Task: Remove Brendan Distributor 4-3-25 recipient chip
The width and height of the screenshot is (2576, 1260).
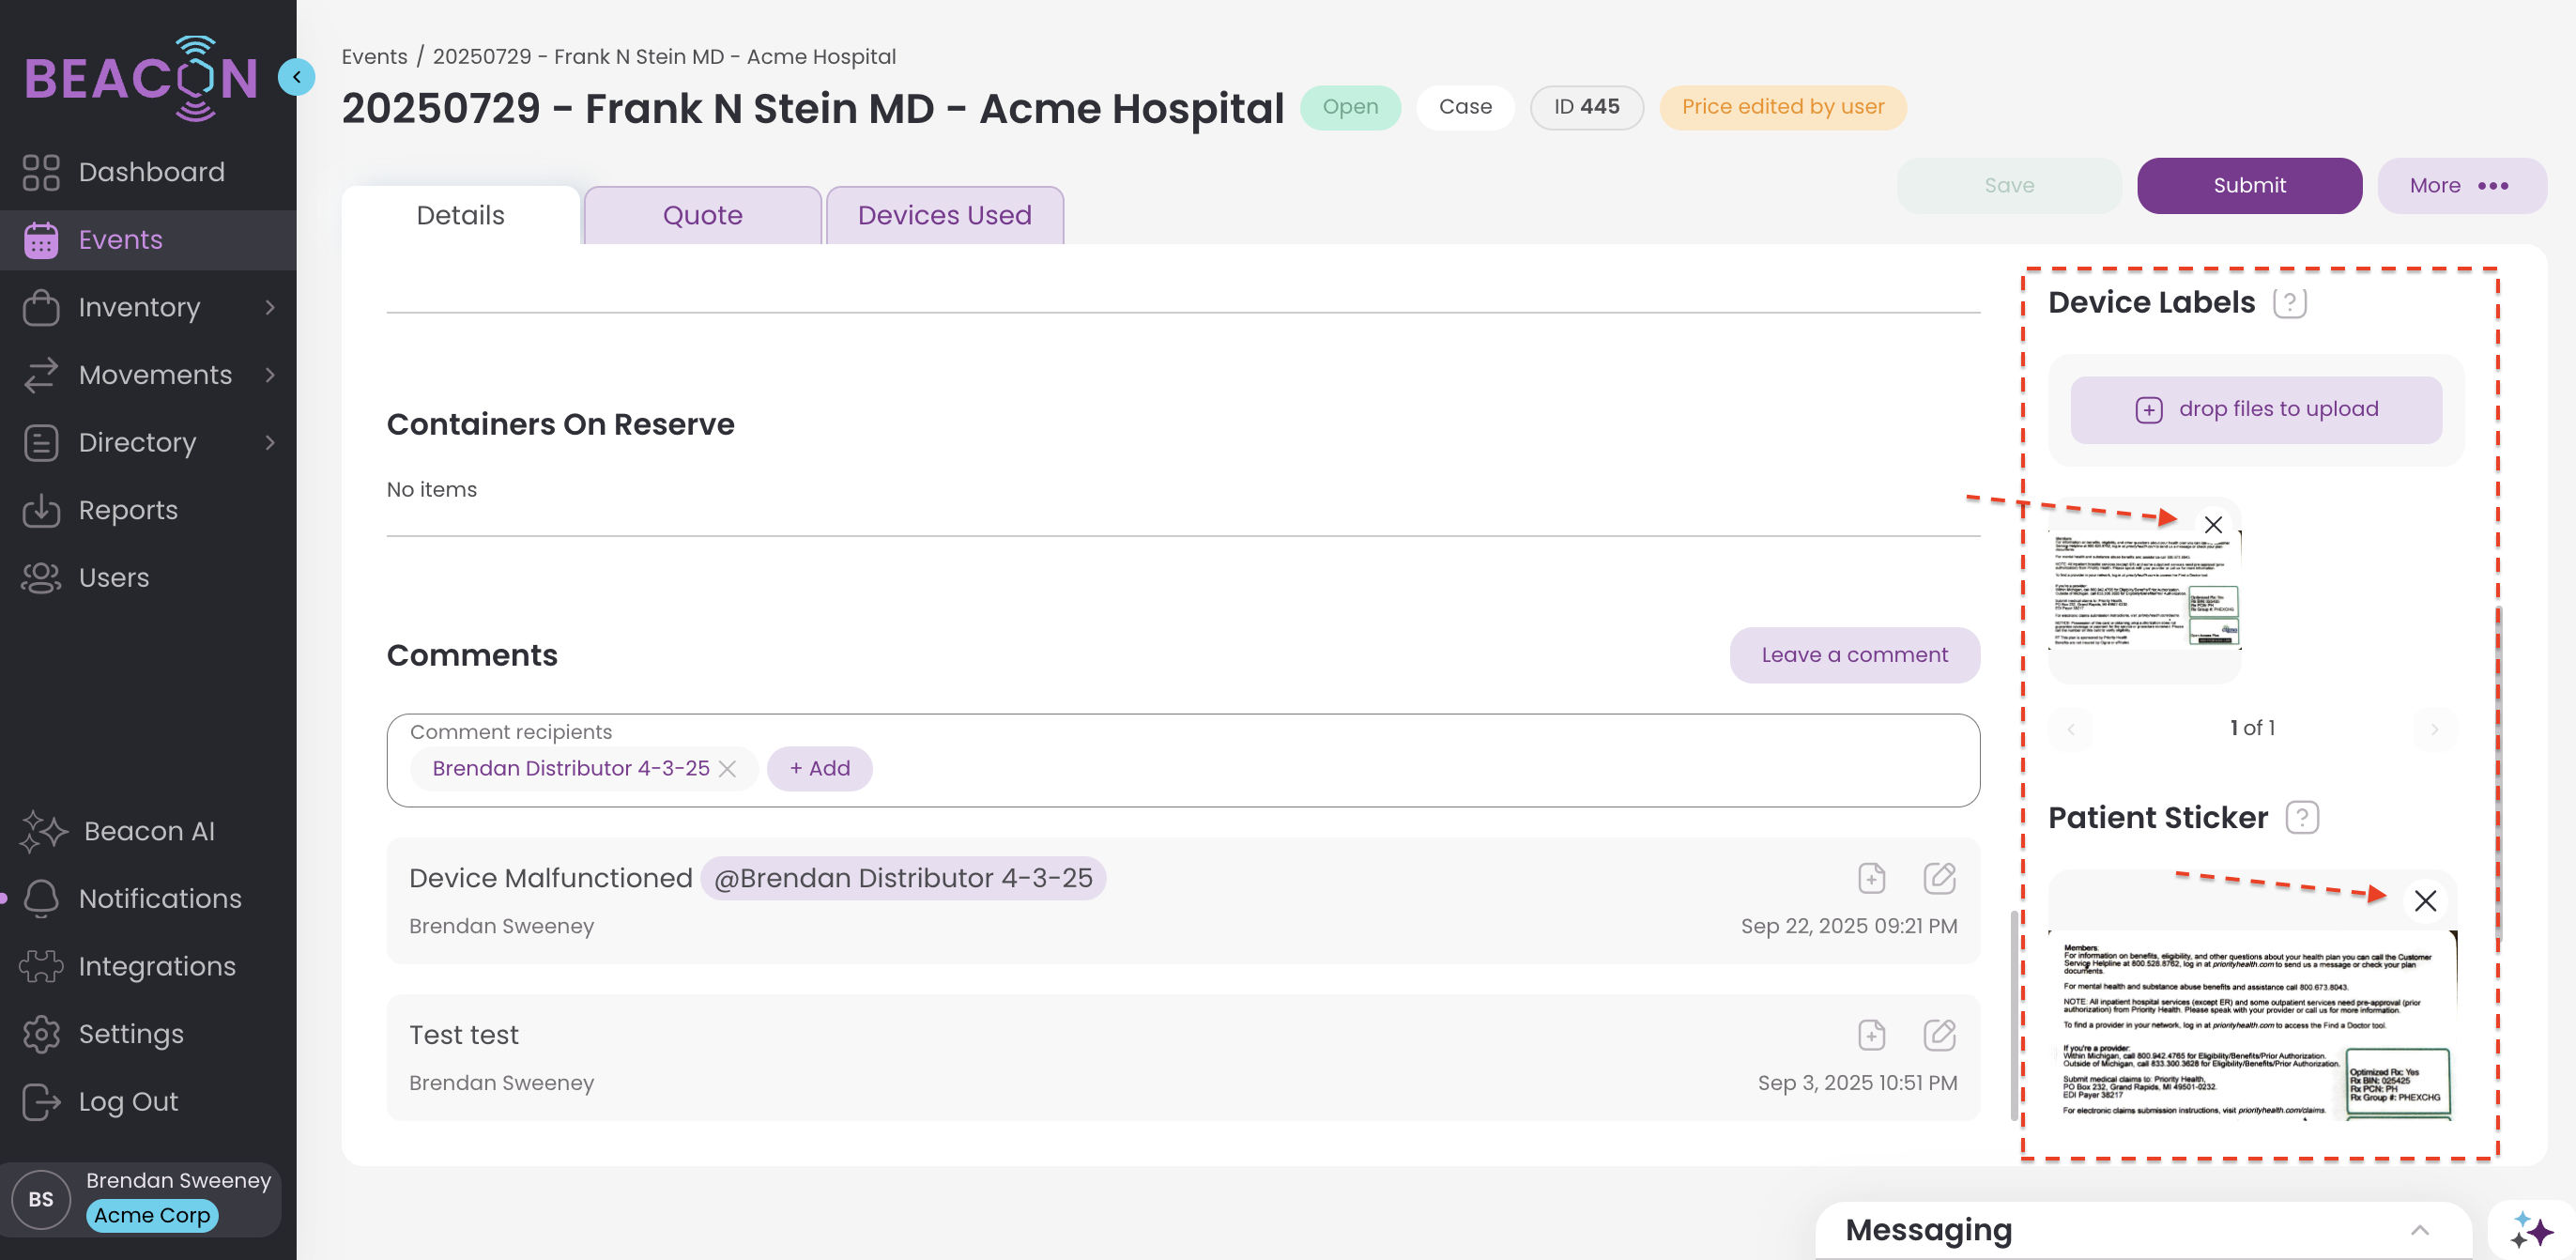Action: coord(728,769)
